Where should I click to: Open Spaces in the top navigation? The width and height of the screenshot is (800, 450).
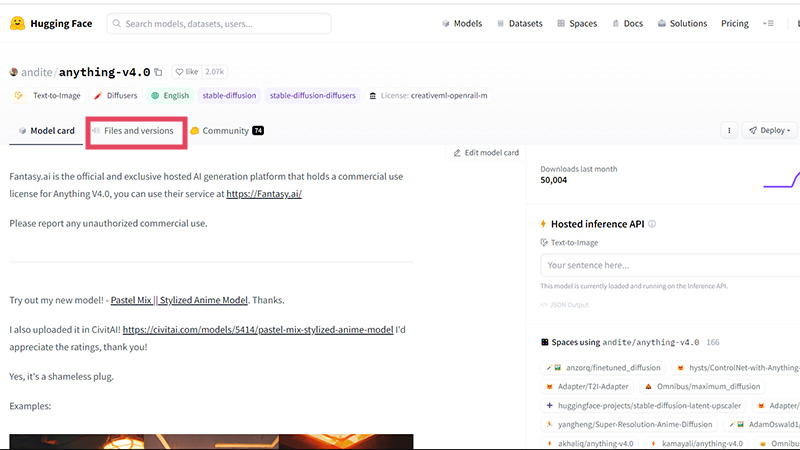click(577, 23)
